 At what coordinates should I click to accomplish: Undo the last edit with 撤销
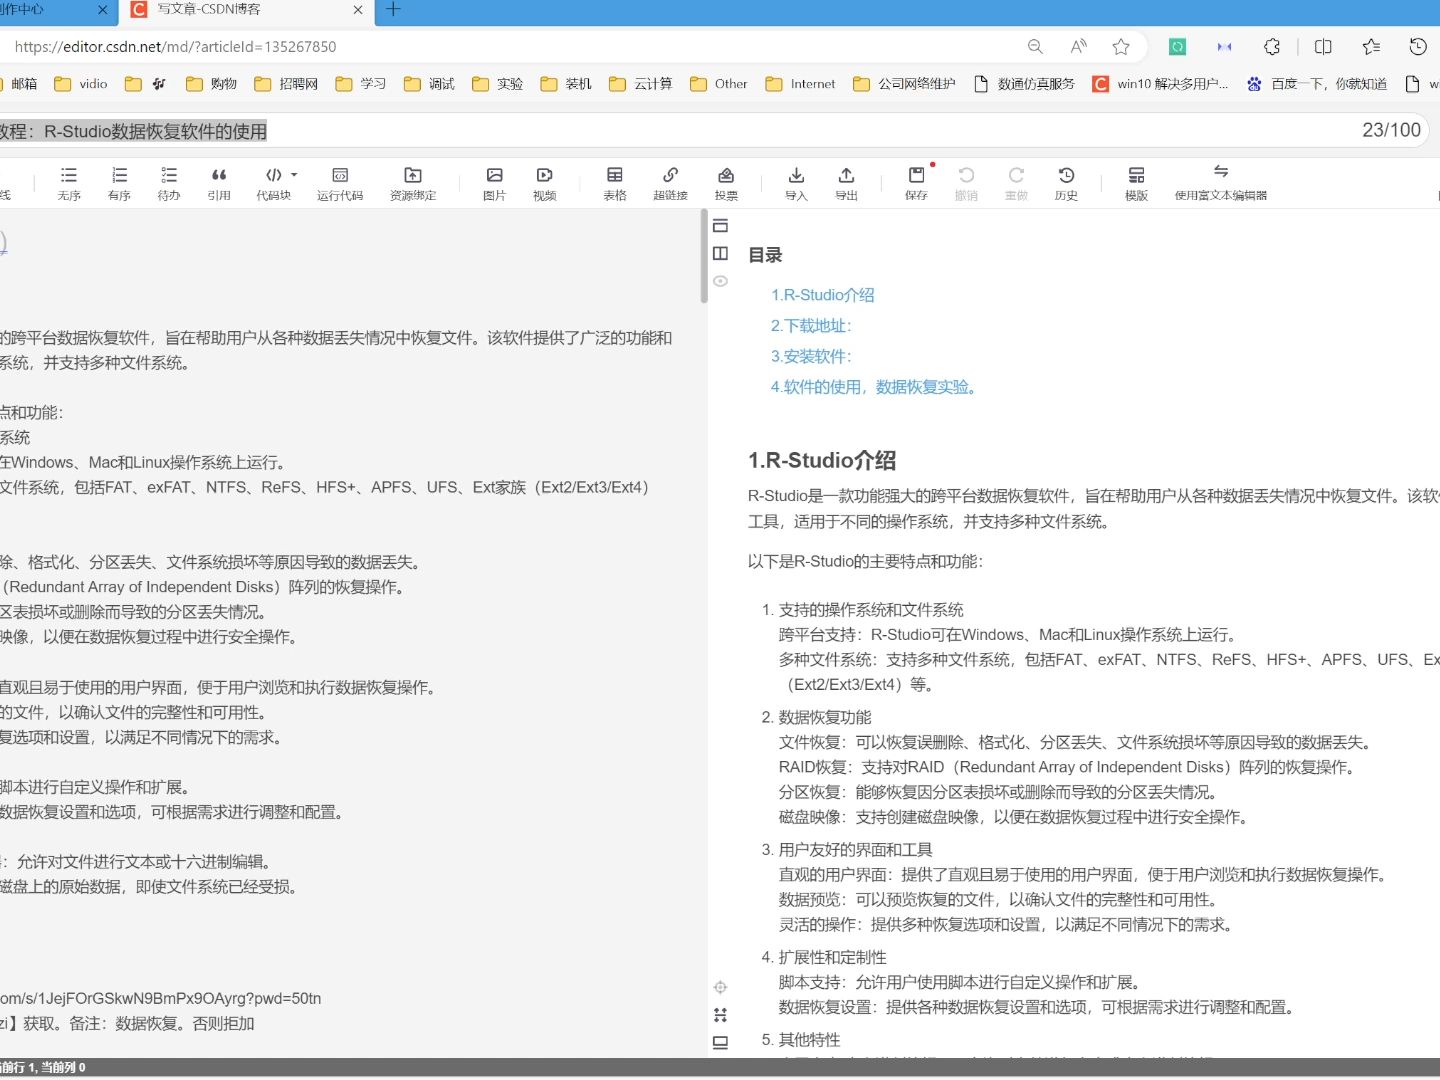966,183
